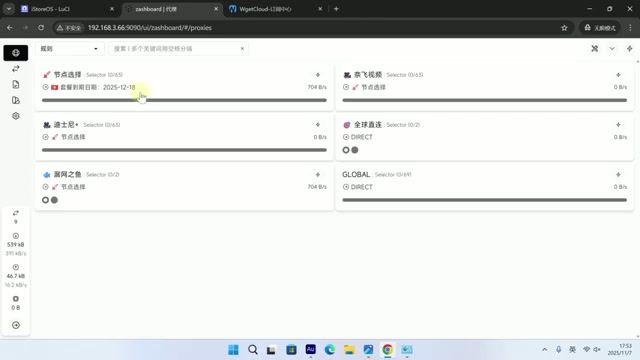Click the connections count in sidebar stats

(16, 217)
